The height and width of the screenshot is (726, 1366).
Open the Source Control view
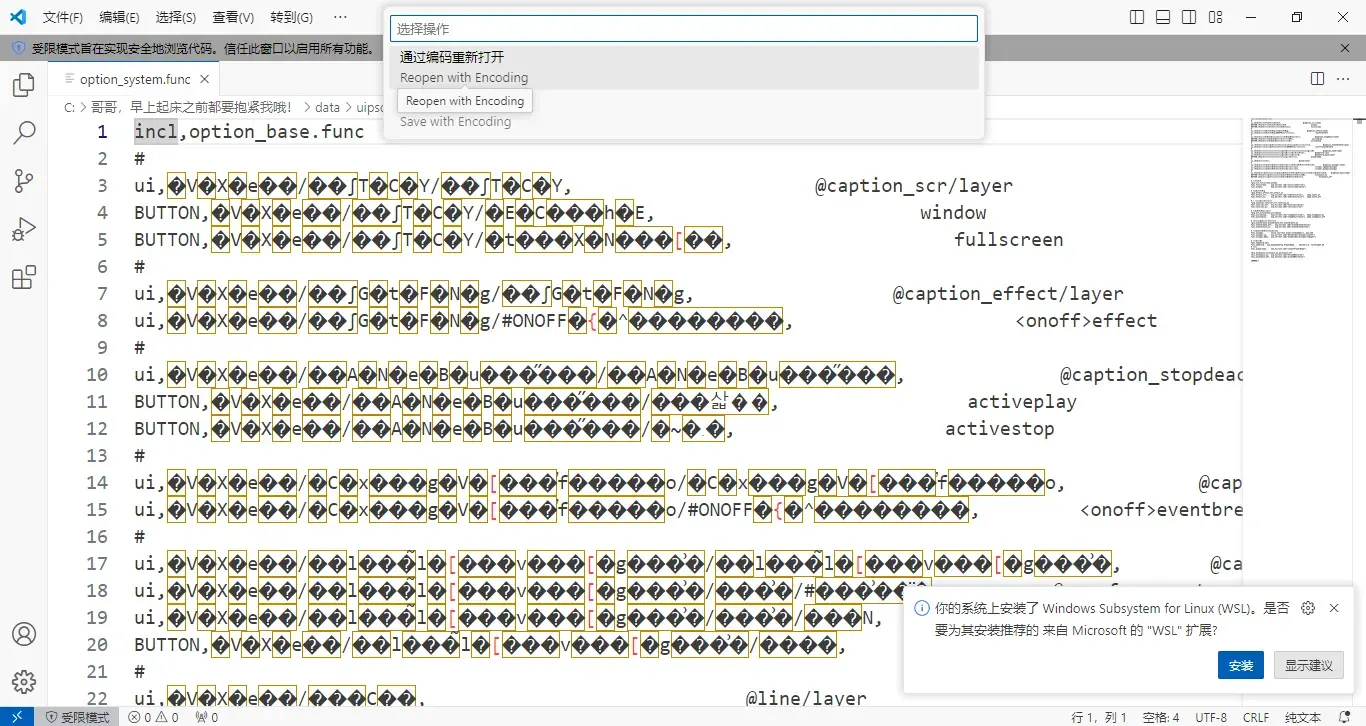[24, 181]
